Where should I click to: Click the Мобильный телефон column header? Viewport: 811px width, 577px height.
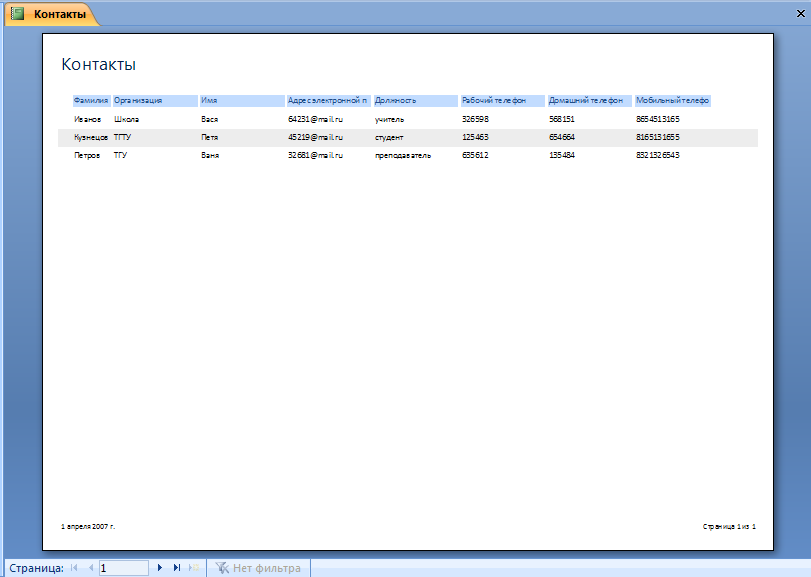(x=672, y=101)
